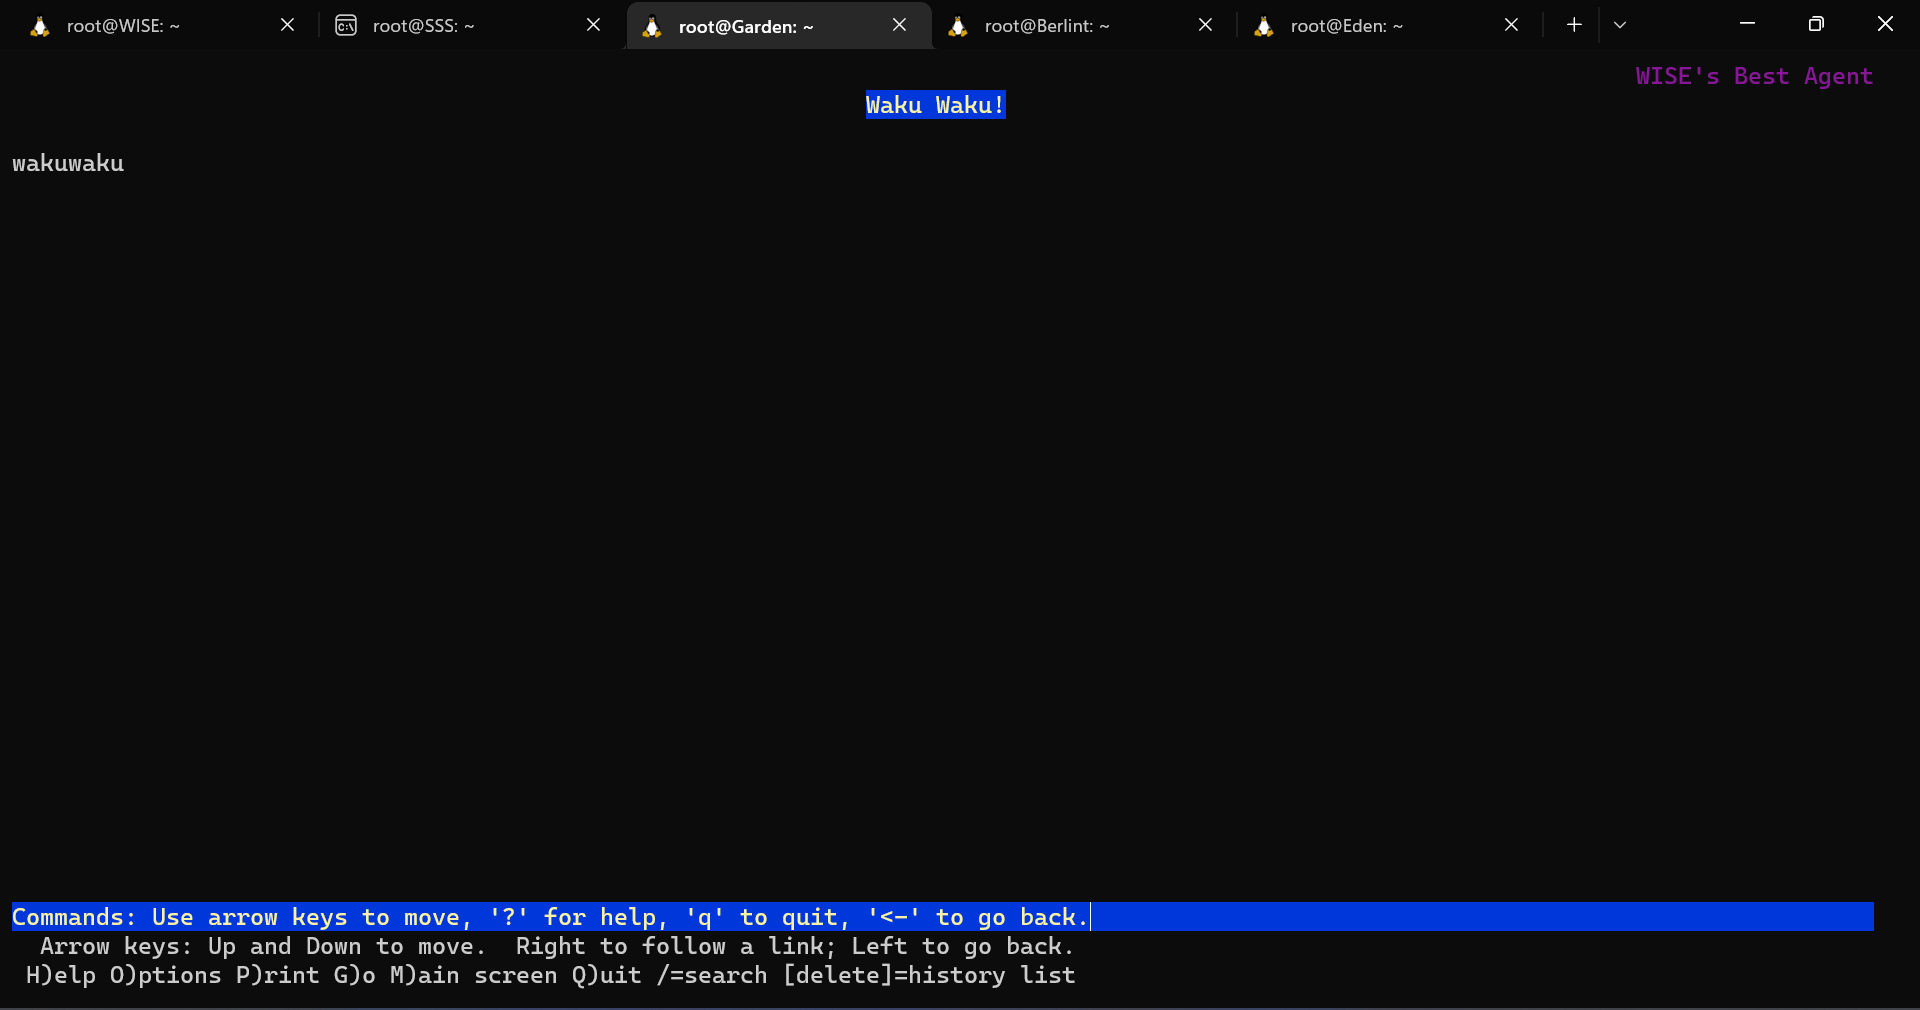Switch to the root@Eden tab

point(1345,26)
